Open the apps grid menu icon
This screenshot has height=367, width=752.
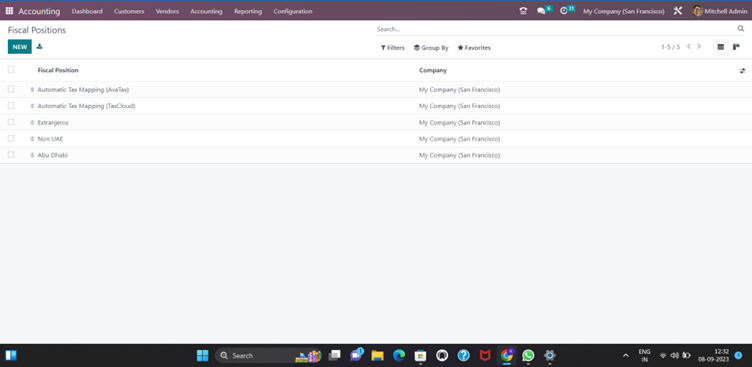10,11
